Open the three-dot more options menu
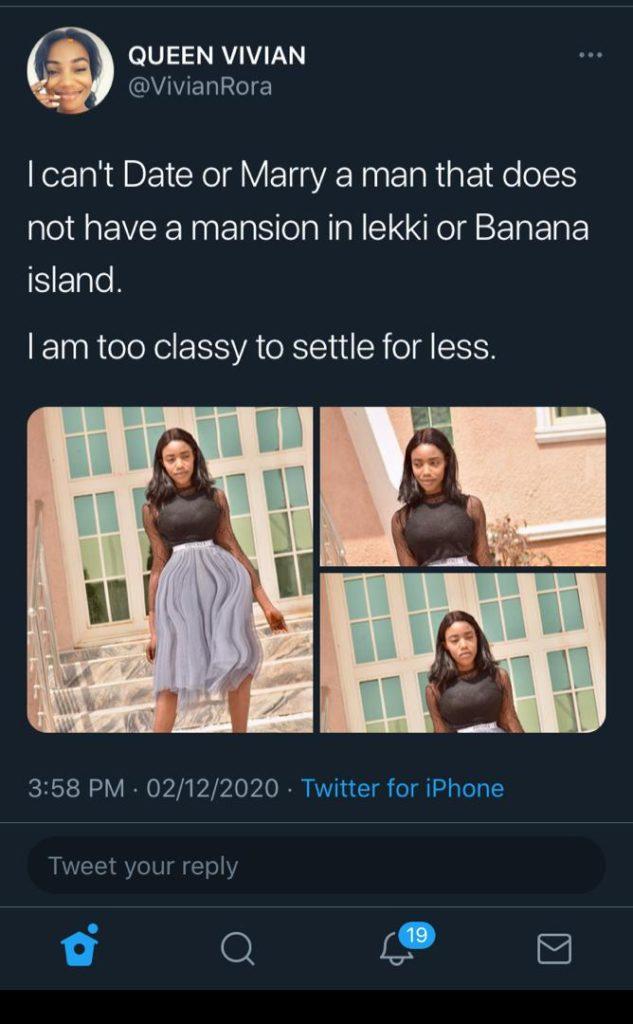 [x=591, y=56]
